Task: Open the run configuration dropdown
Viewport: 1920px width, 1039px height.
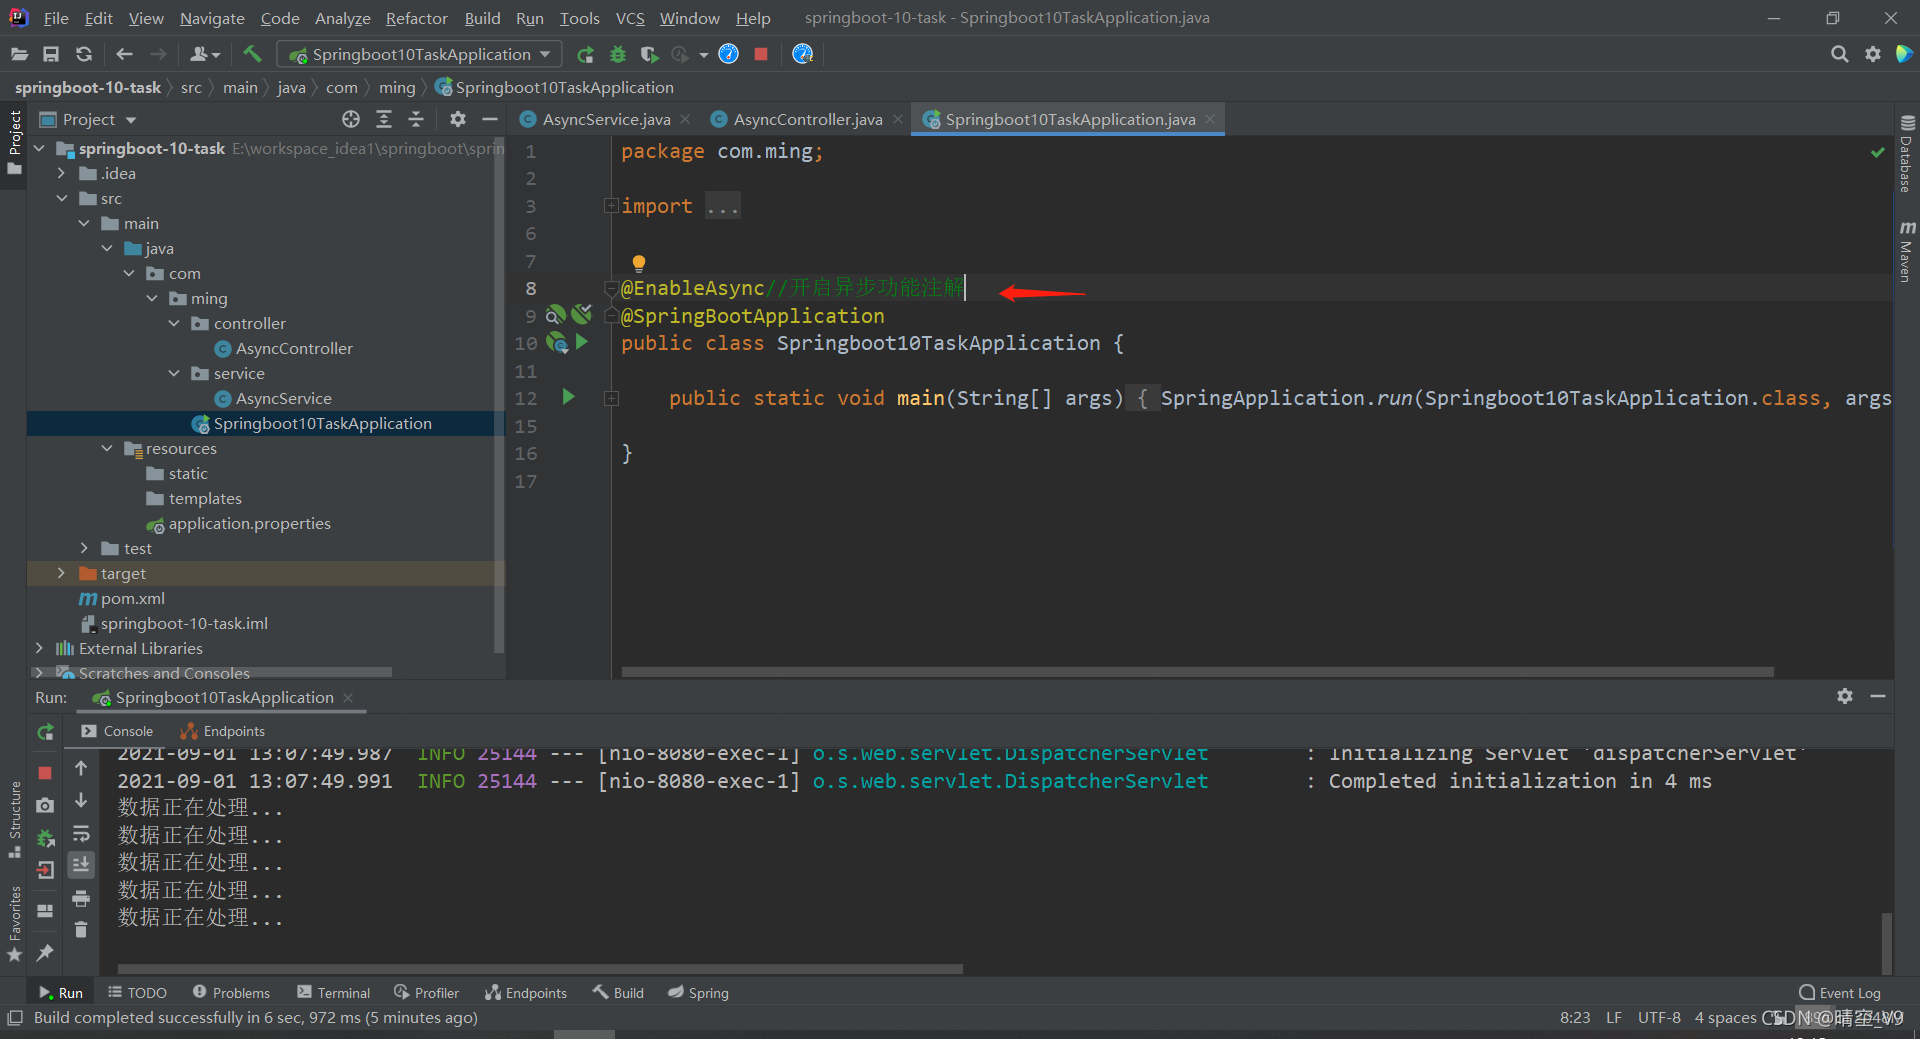Action: tap(544, 54)
